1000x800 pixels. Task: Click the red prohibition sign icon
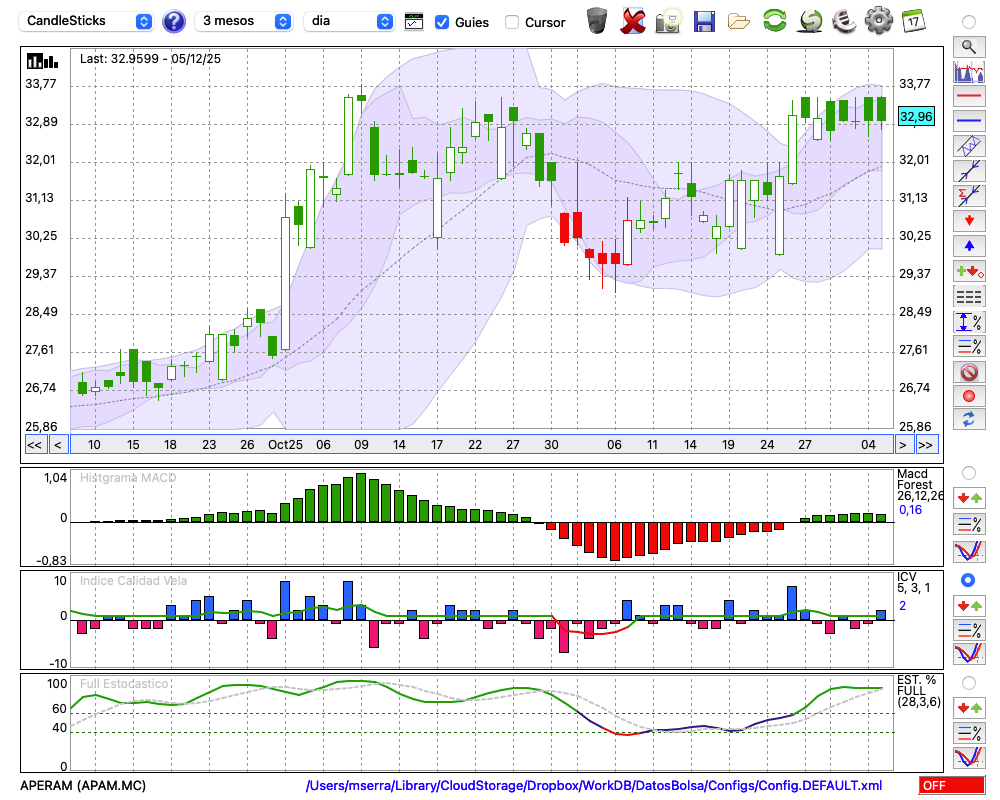pos(968,371)
